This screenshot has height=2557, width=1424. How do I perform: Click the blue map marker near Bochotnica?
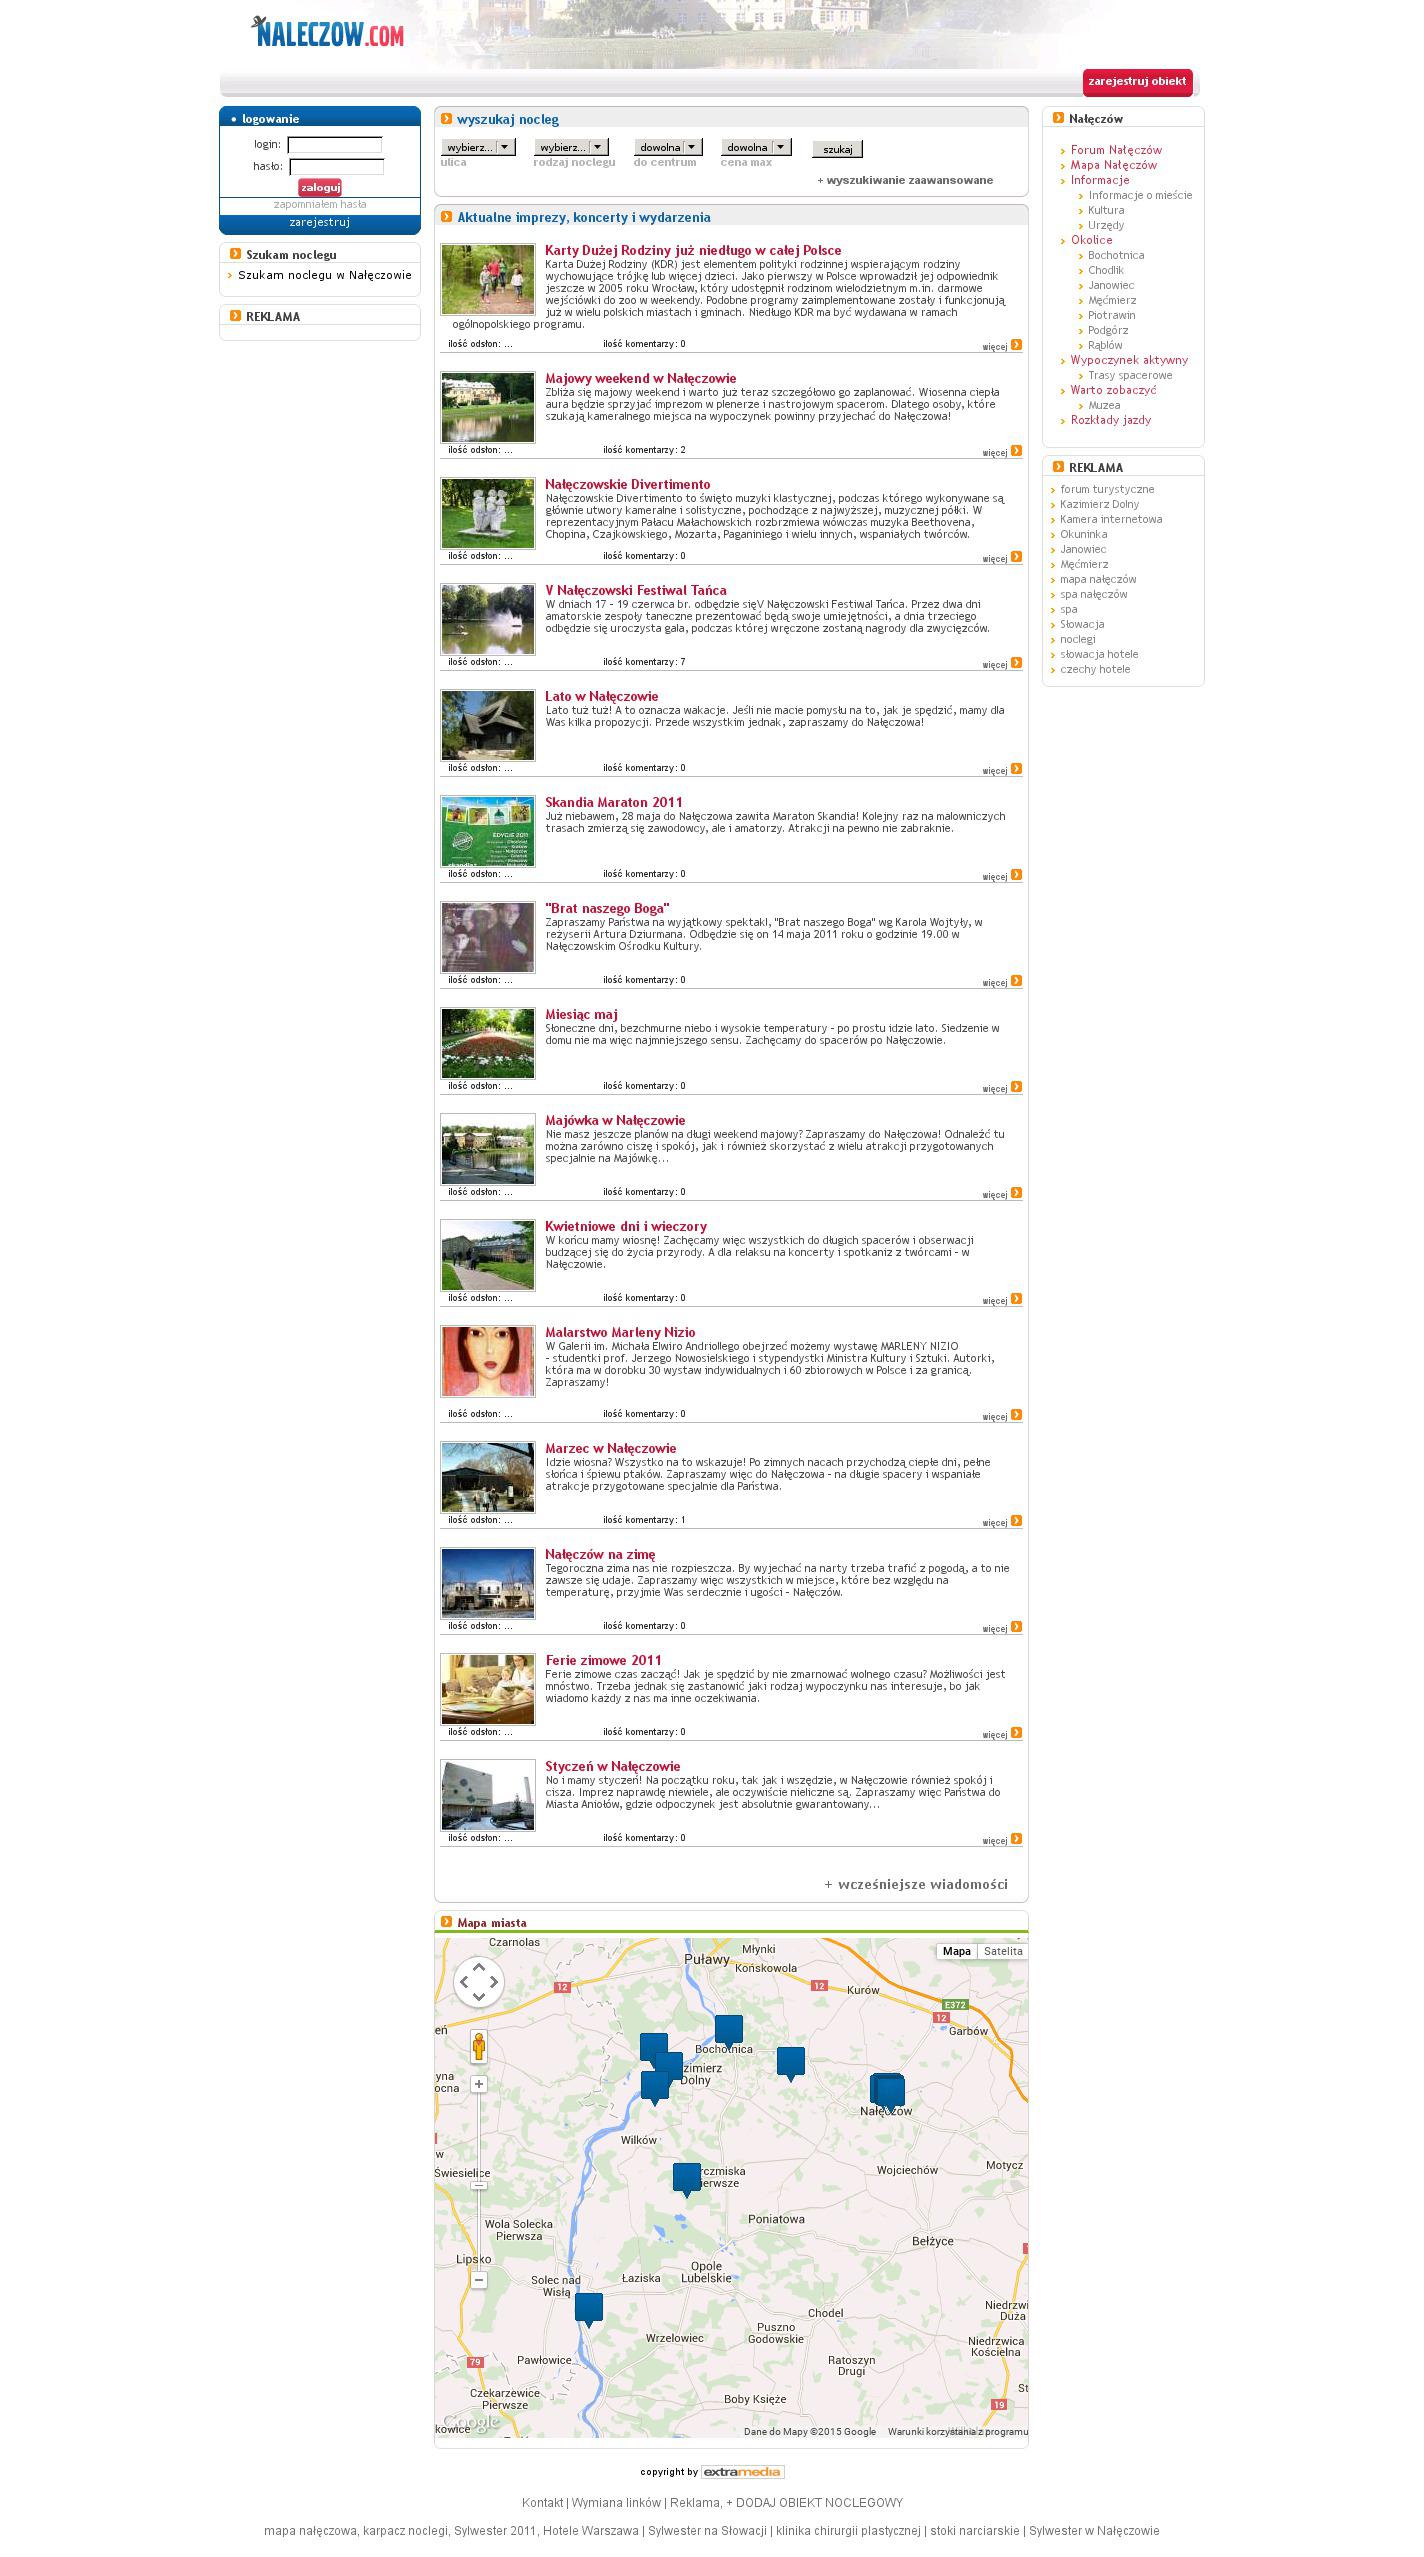click(729, 2029)
